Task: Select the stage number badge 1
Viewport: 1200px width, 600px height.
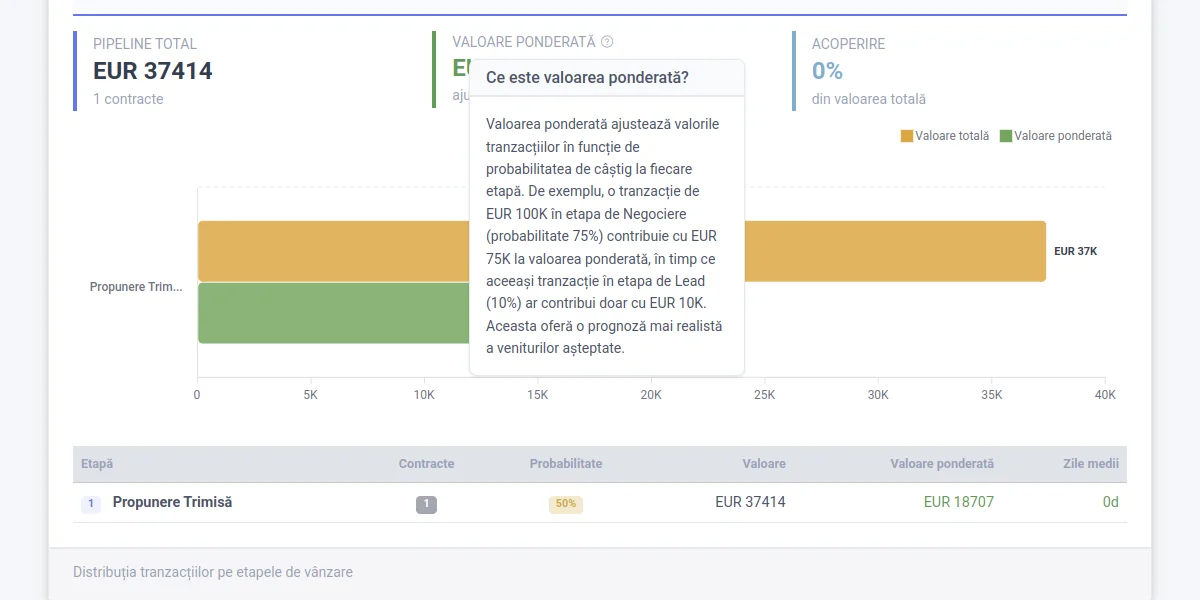Action: [x=90, y=503]
